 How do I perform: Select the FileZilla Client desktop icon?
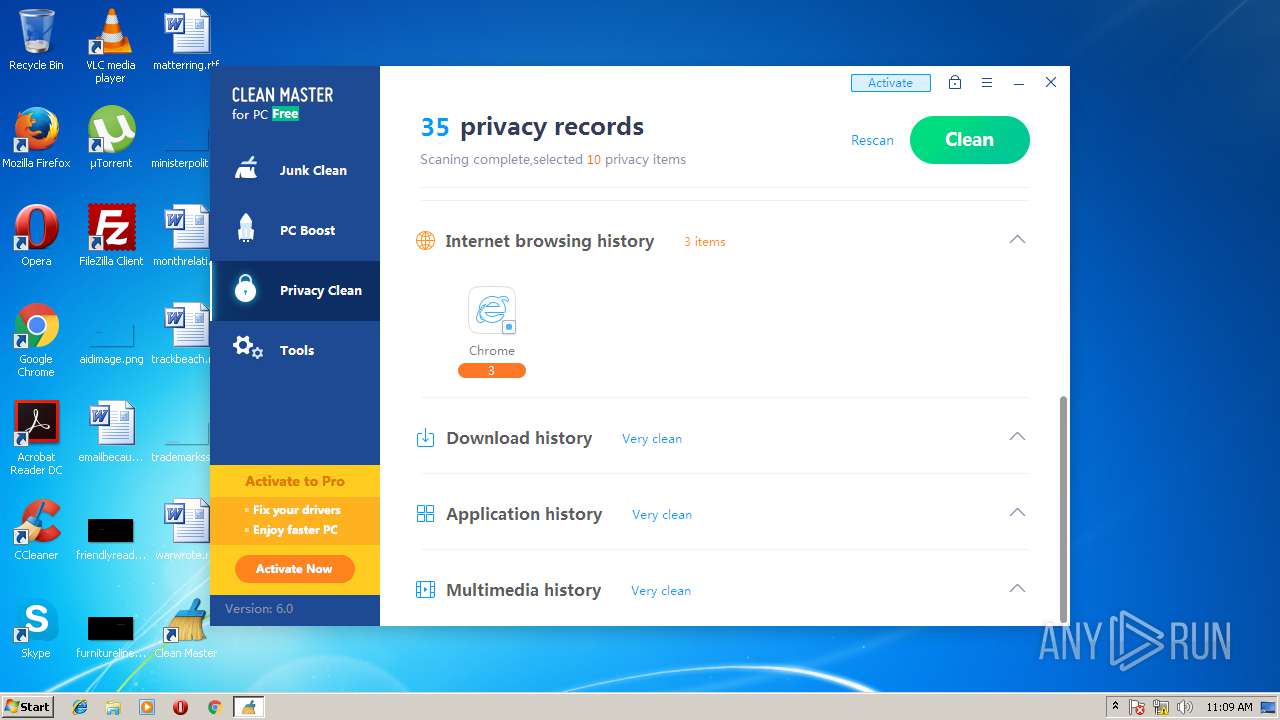pyautogui.click(x=110, y=236)
